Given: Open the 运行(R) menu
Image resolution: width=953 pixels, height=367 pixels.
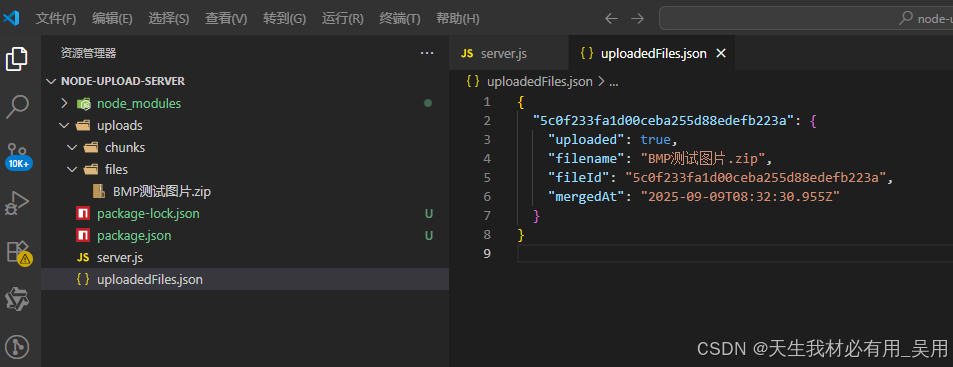Looking at the screenshot, I should [343, 19].
